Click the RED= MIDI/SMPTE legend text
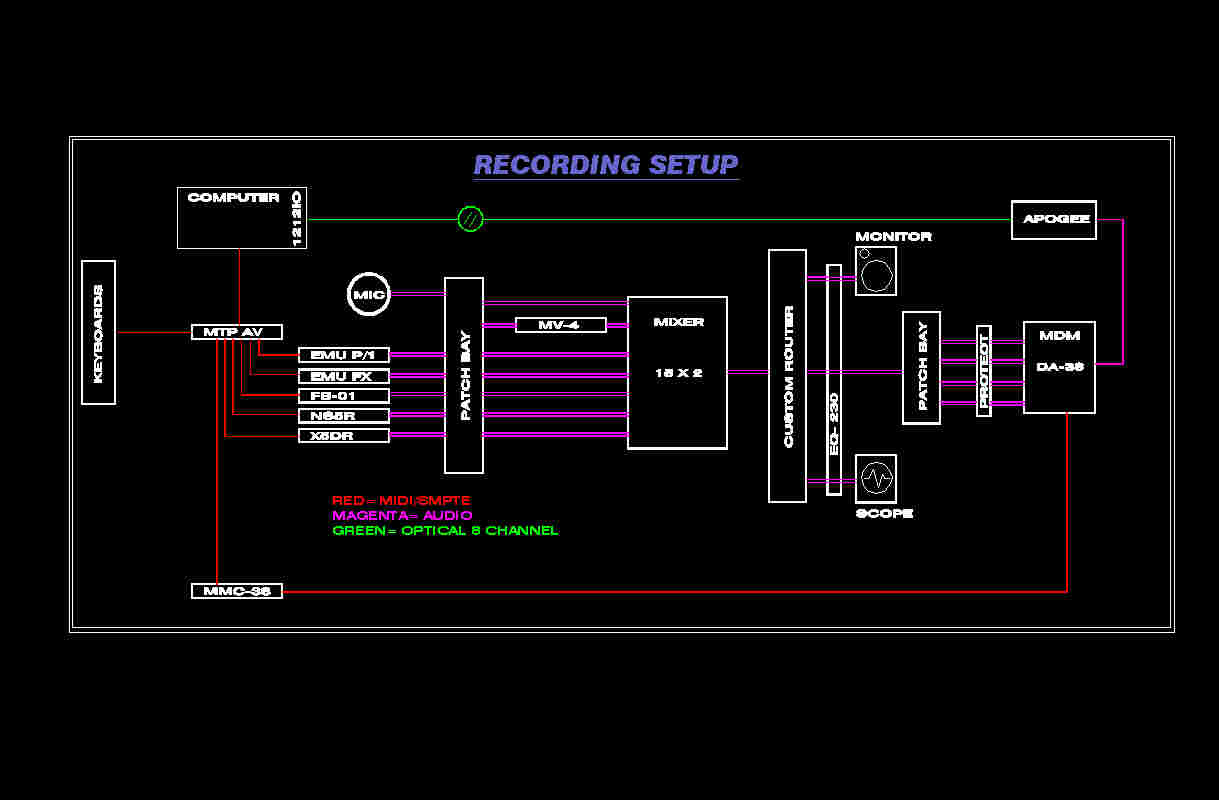The width and height of the screenshot is (1219, 800). tap(401, 500)
